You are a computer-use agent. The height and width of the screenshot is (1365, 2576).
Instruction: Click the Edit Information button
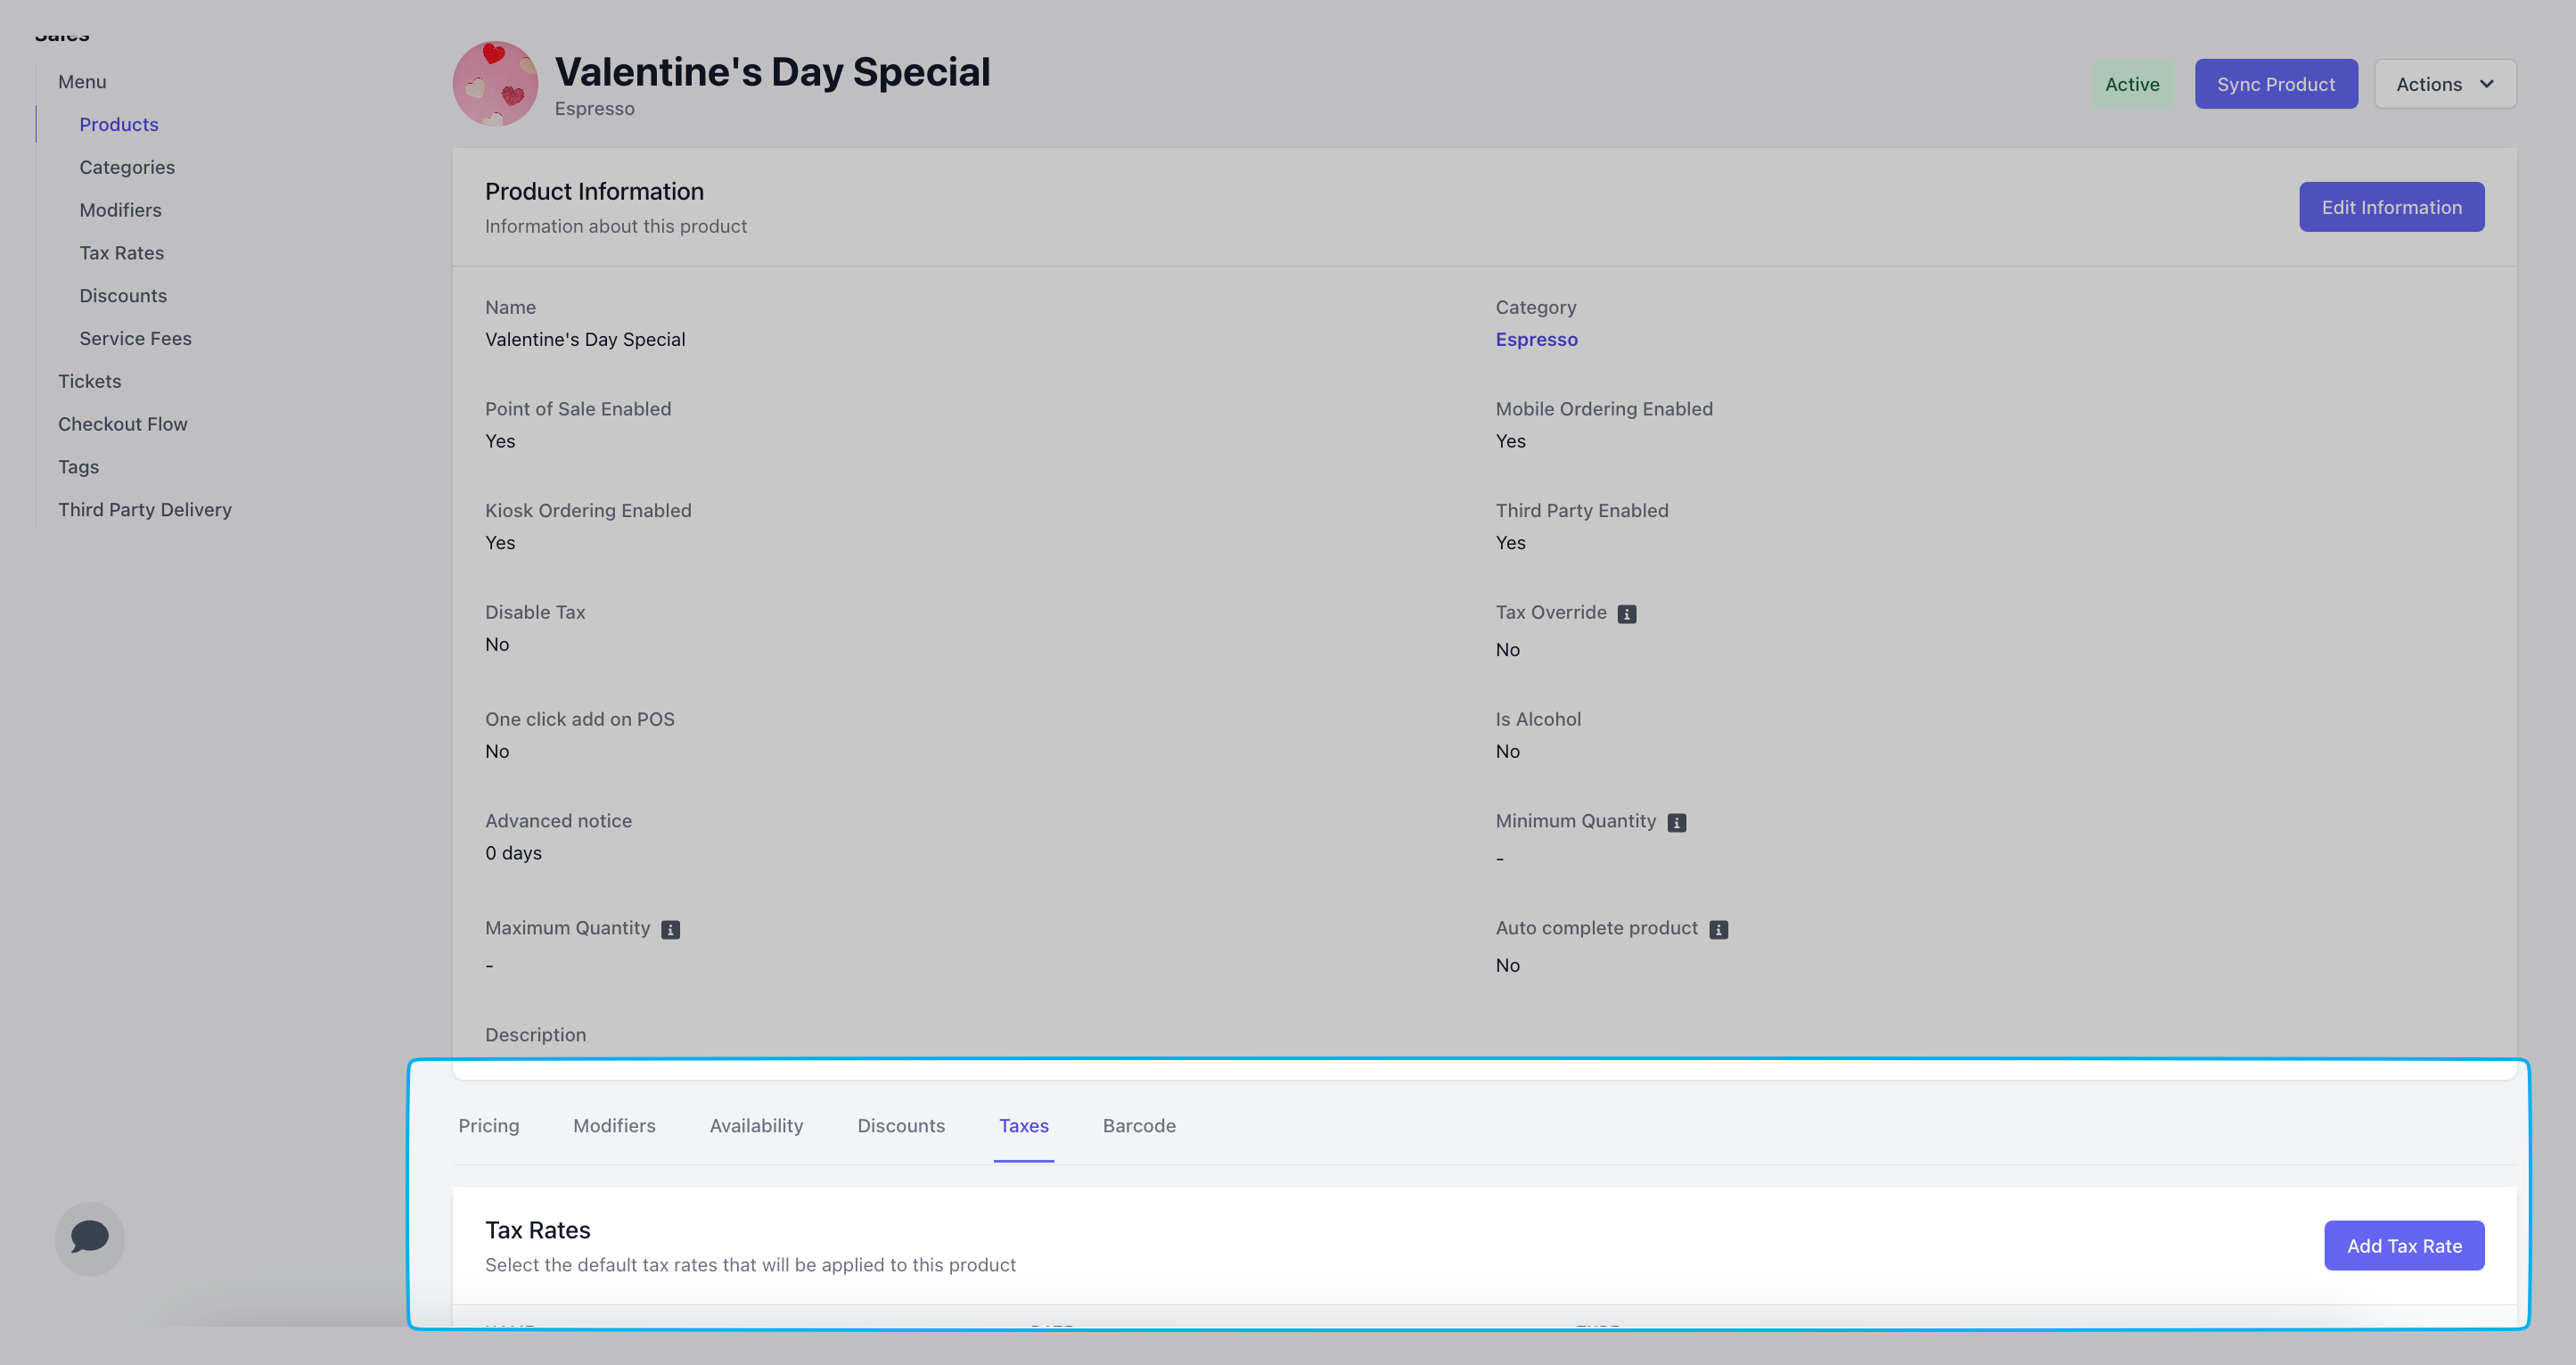(x=2390, y=207)
